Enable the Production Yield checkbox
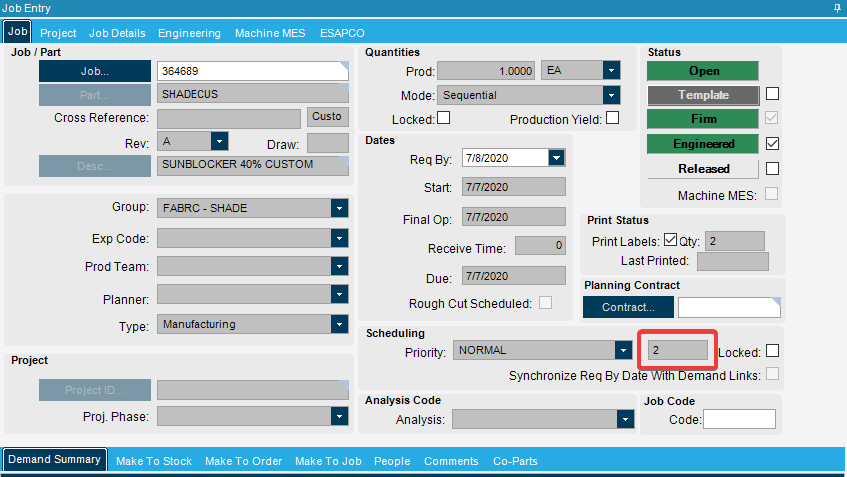 pos(613,118)
